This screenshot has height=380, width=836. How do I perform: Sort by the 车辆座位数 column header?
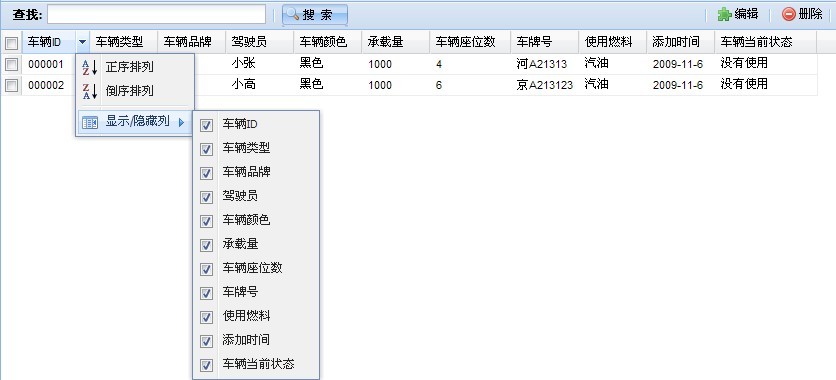[470, 42]
